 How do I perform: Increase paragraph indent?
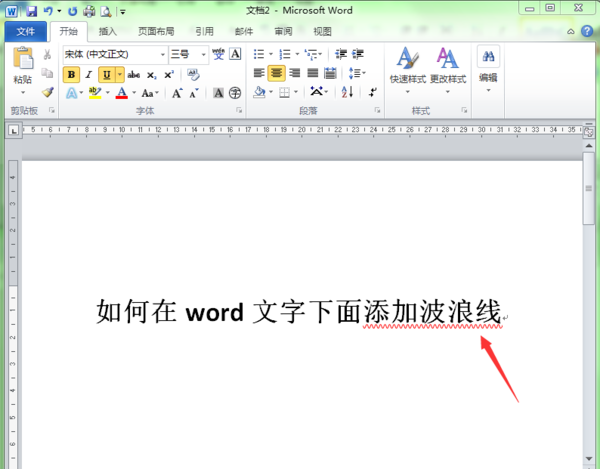pyautogui.click(x=358, y=54)
